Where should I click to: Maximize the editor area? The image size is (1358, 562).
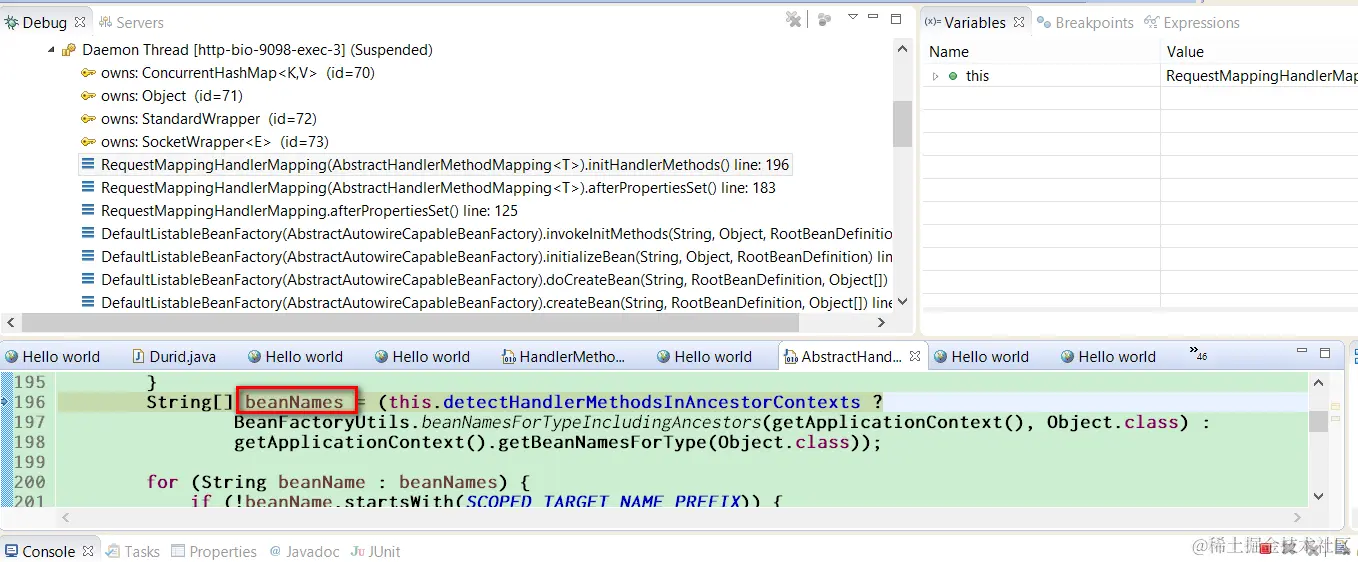(1325, 353)
